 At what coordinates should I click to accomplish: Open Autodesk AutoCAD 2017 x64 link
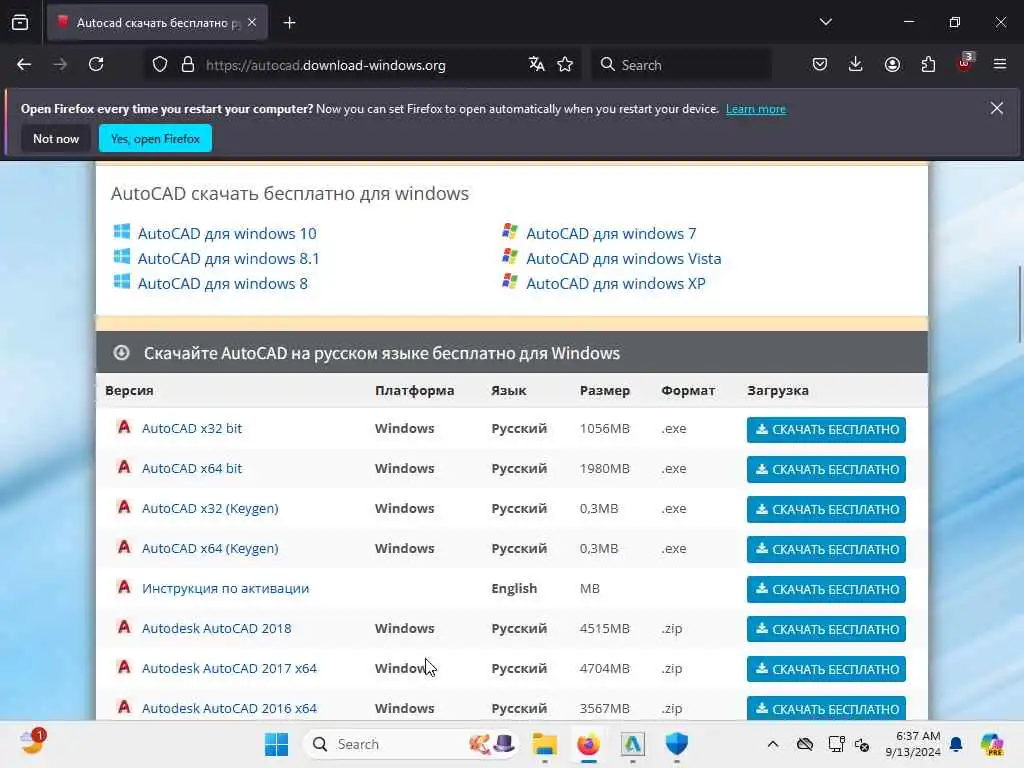pos(229,668)
